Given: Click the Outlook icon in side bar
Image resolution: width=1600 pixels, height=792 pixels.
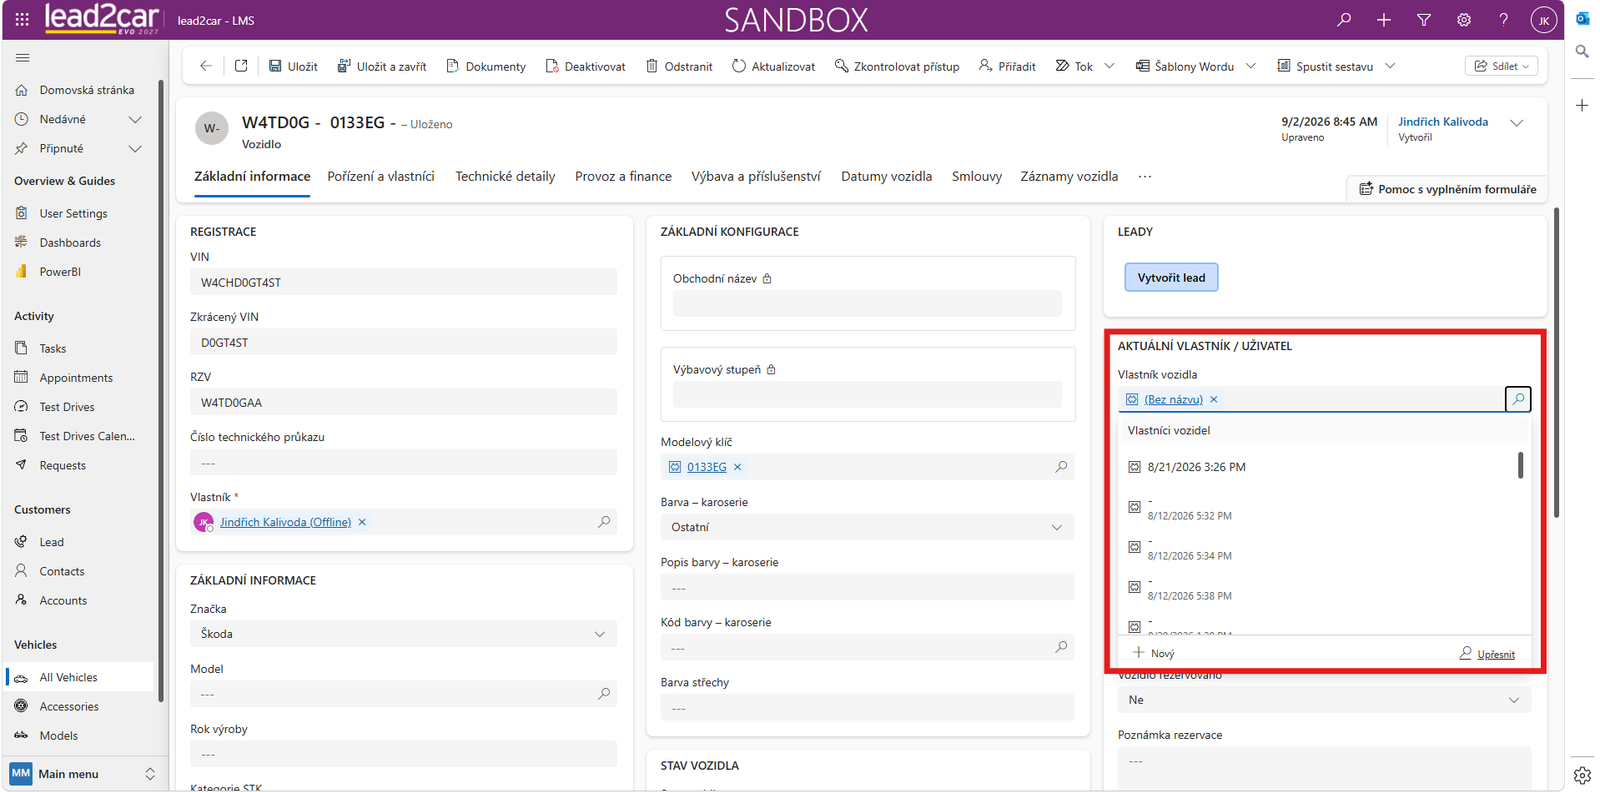Looking at the screenshot, I should pos(1582,19).
